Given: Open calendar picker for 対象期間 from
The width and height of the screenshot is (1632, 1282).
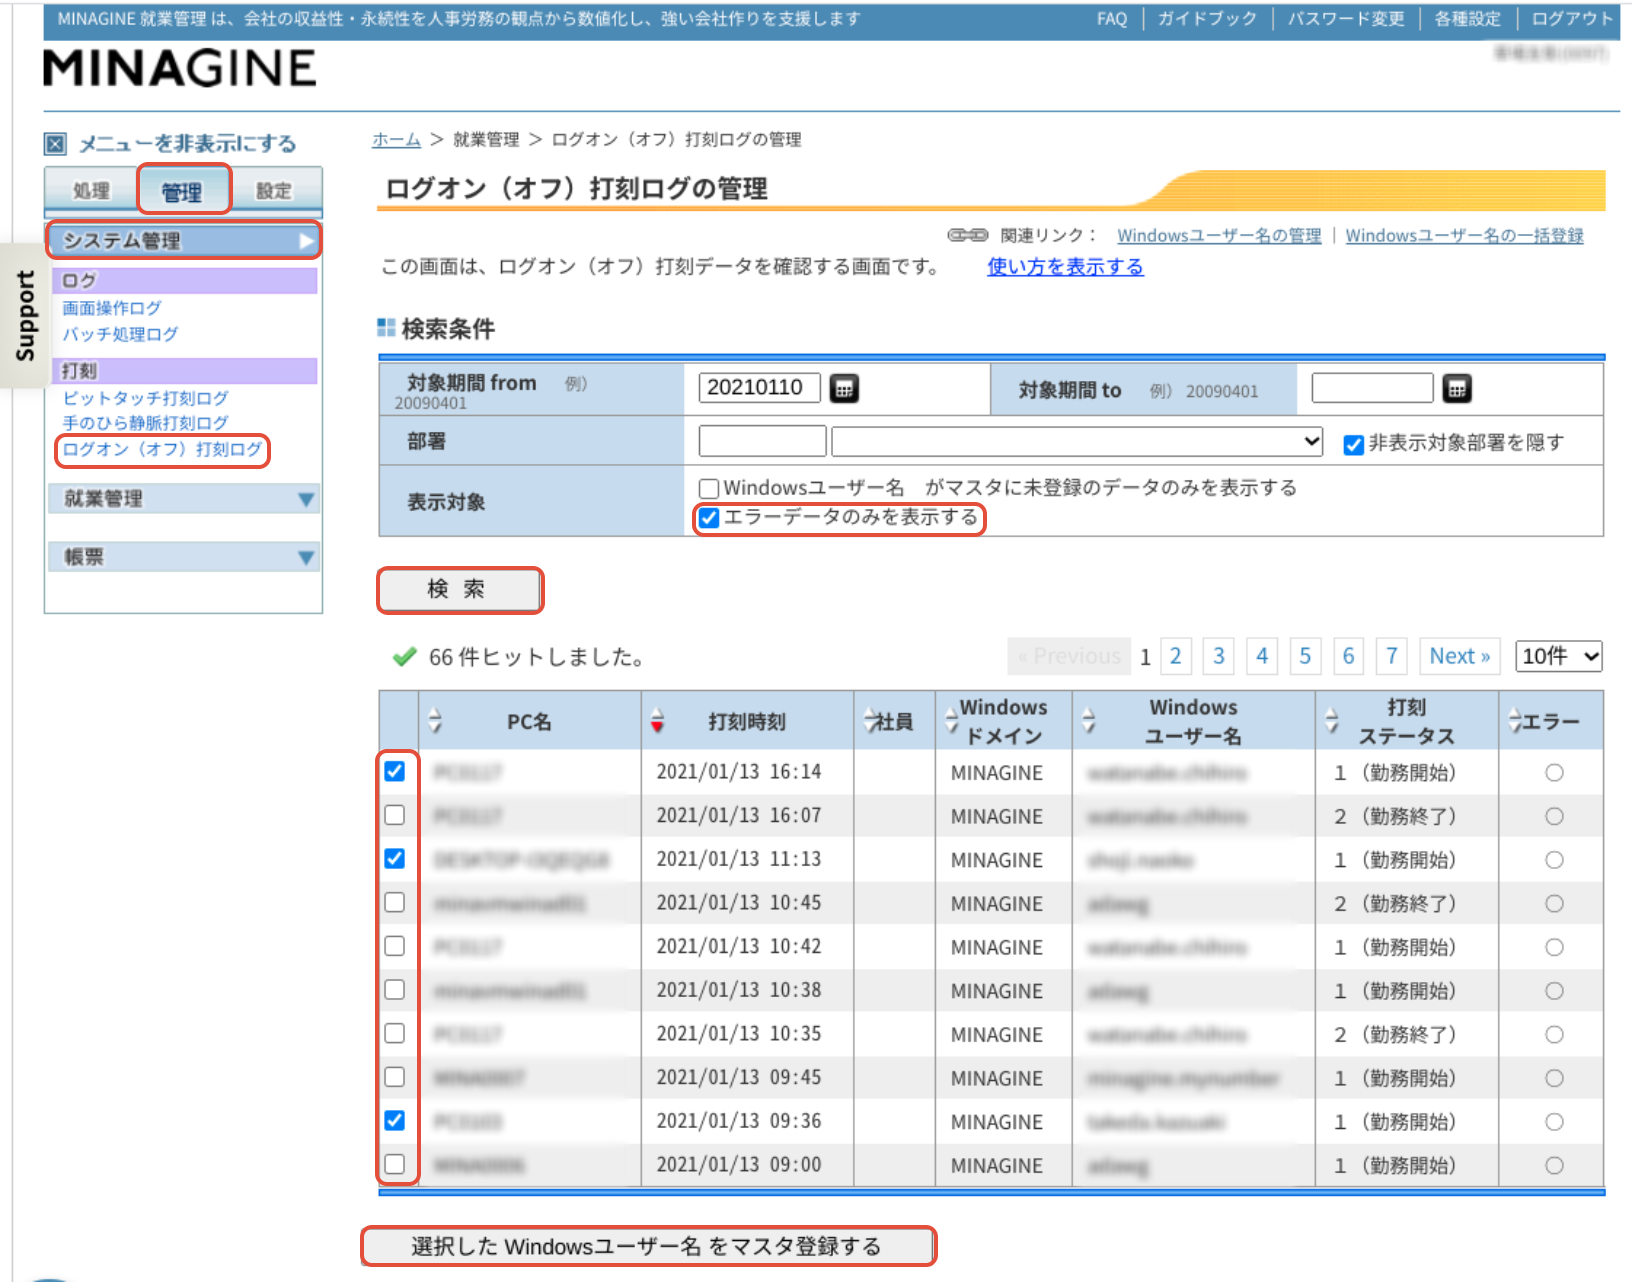Looking at the screenshot, I should click(x=844, y=388).
